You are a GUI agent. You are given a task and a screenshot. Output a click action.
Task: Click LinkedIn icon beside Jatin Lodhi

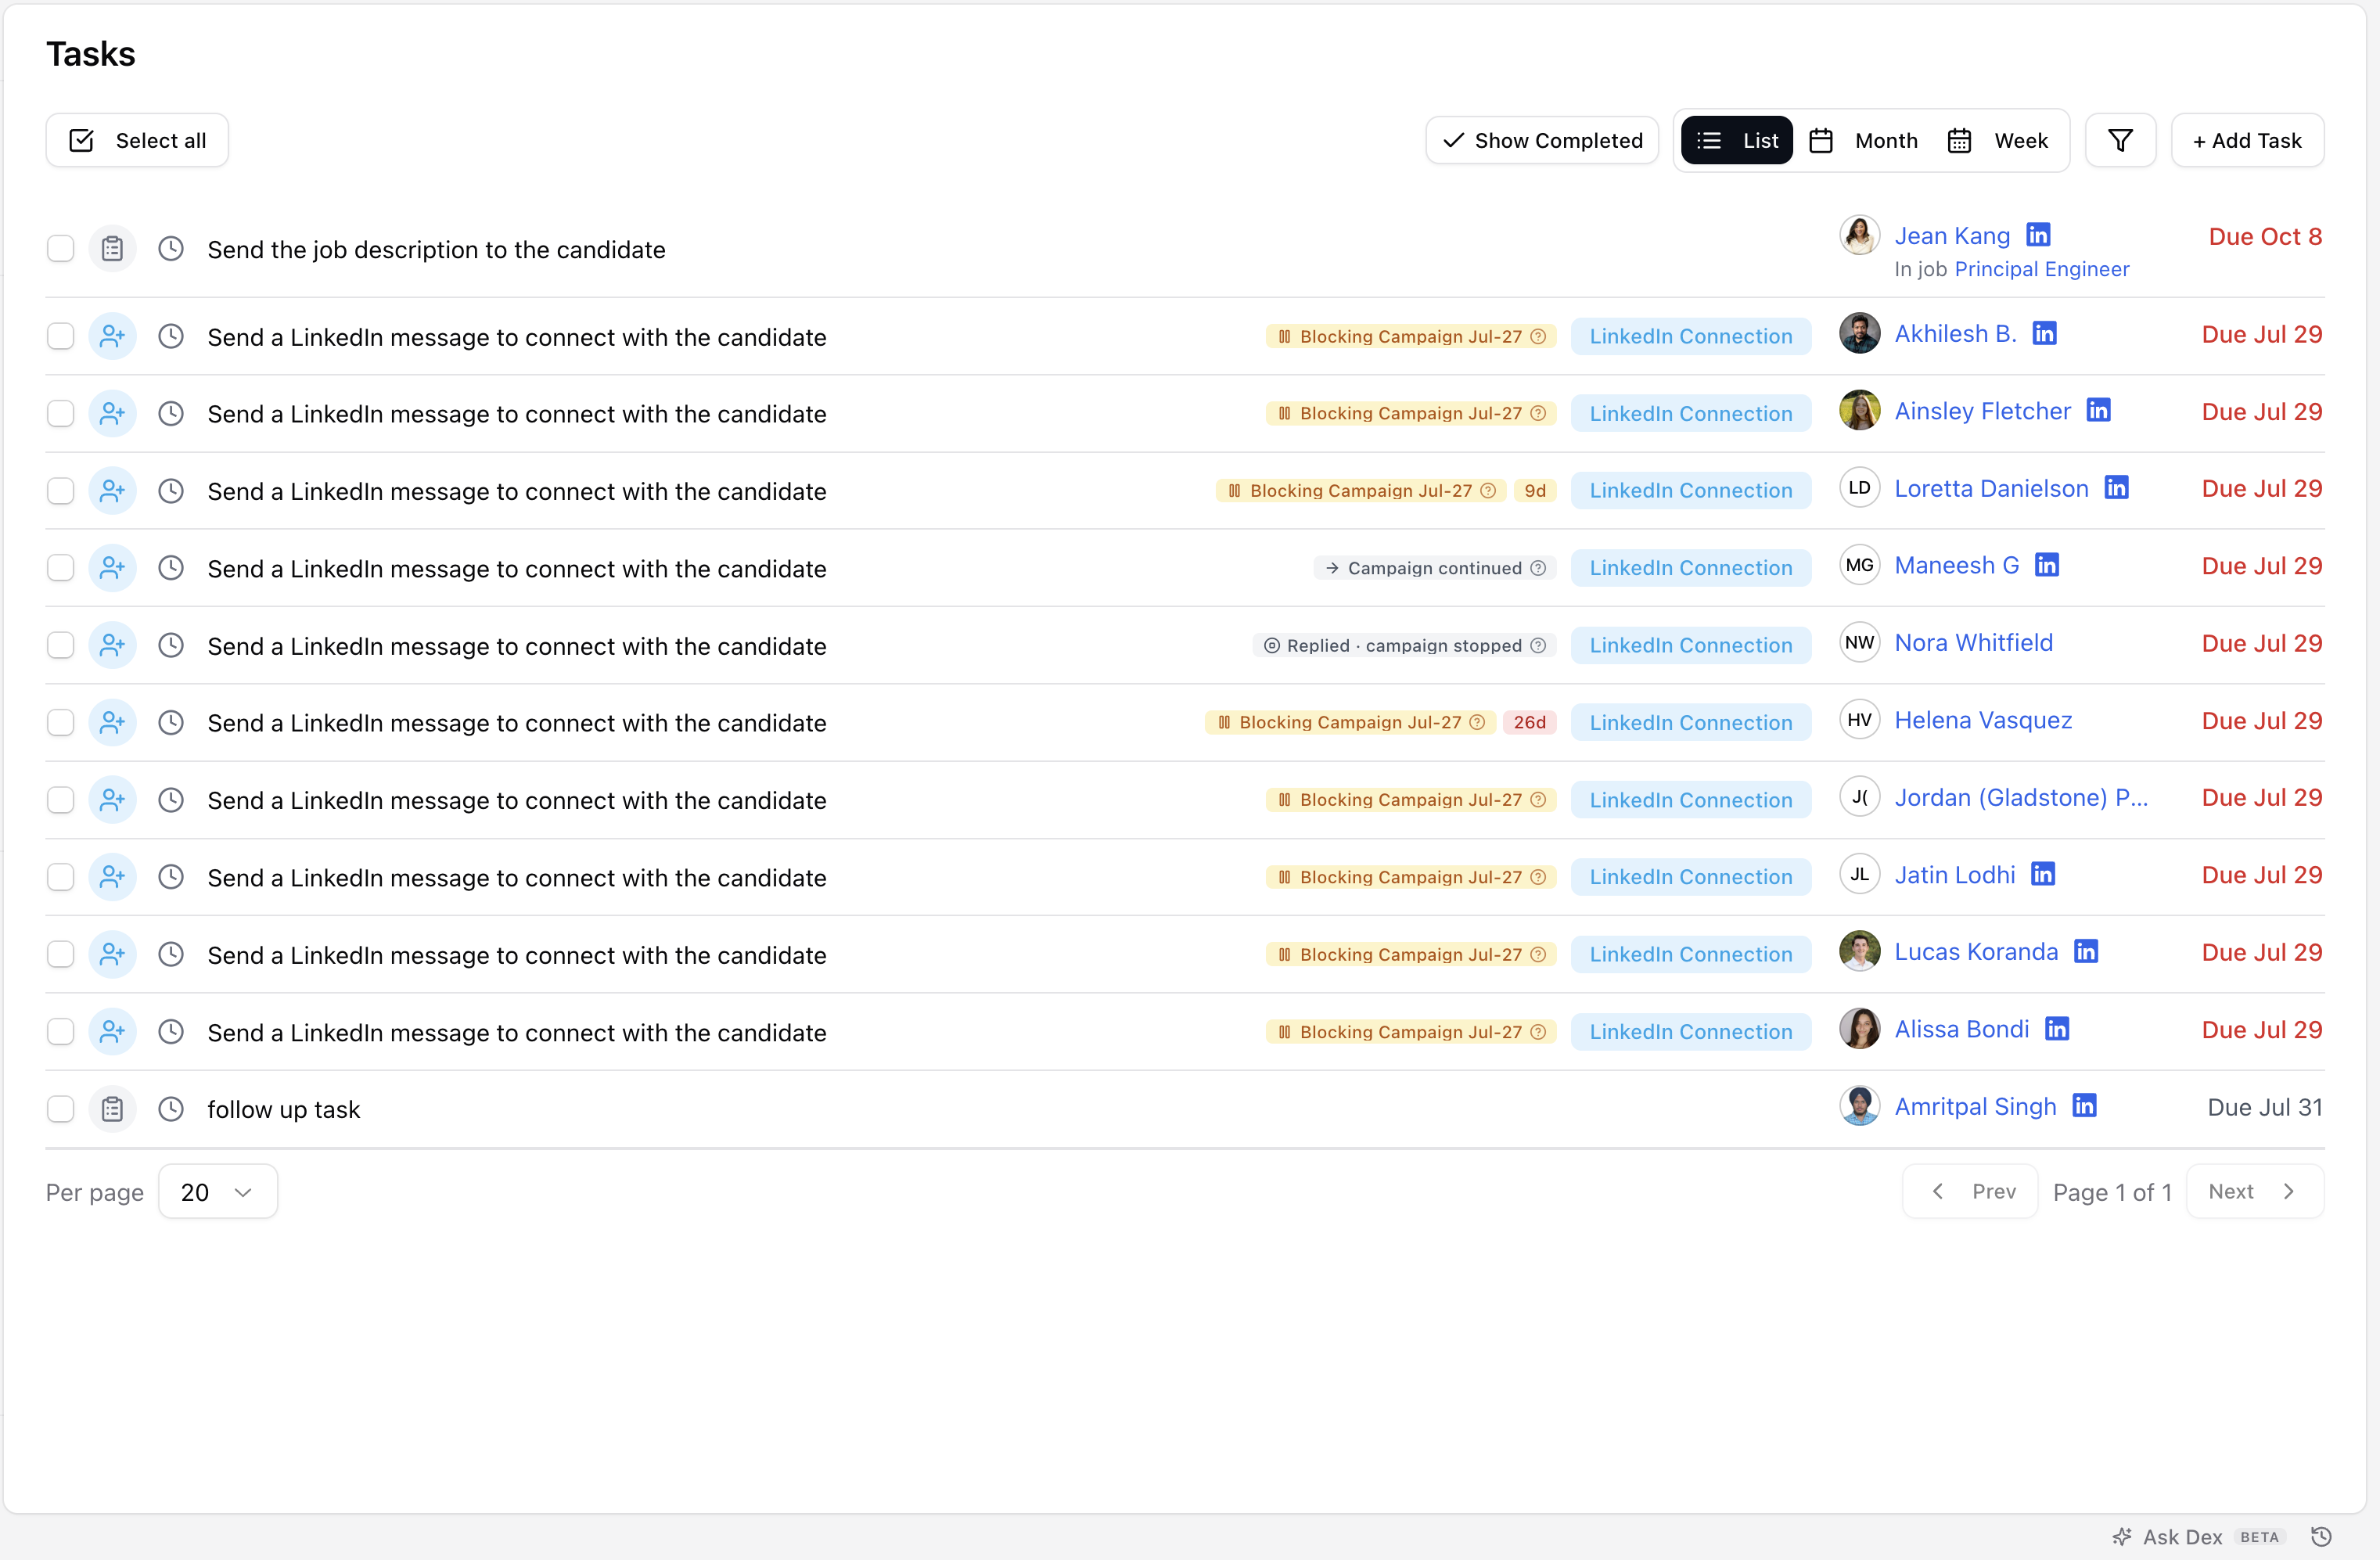click(x=2043, y=874)
